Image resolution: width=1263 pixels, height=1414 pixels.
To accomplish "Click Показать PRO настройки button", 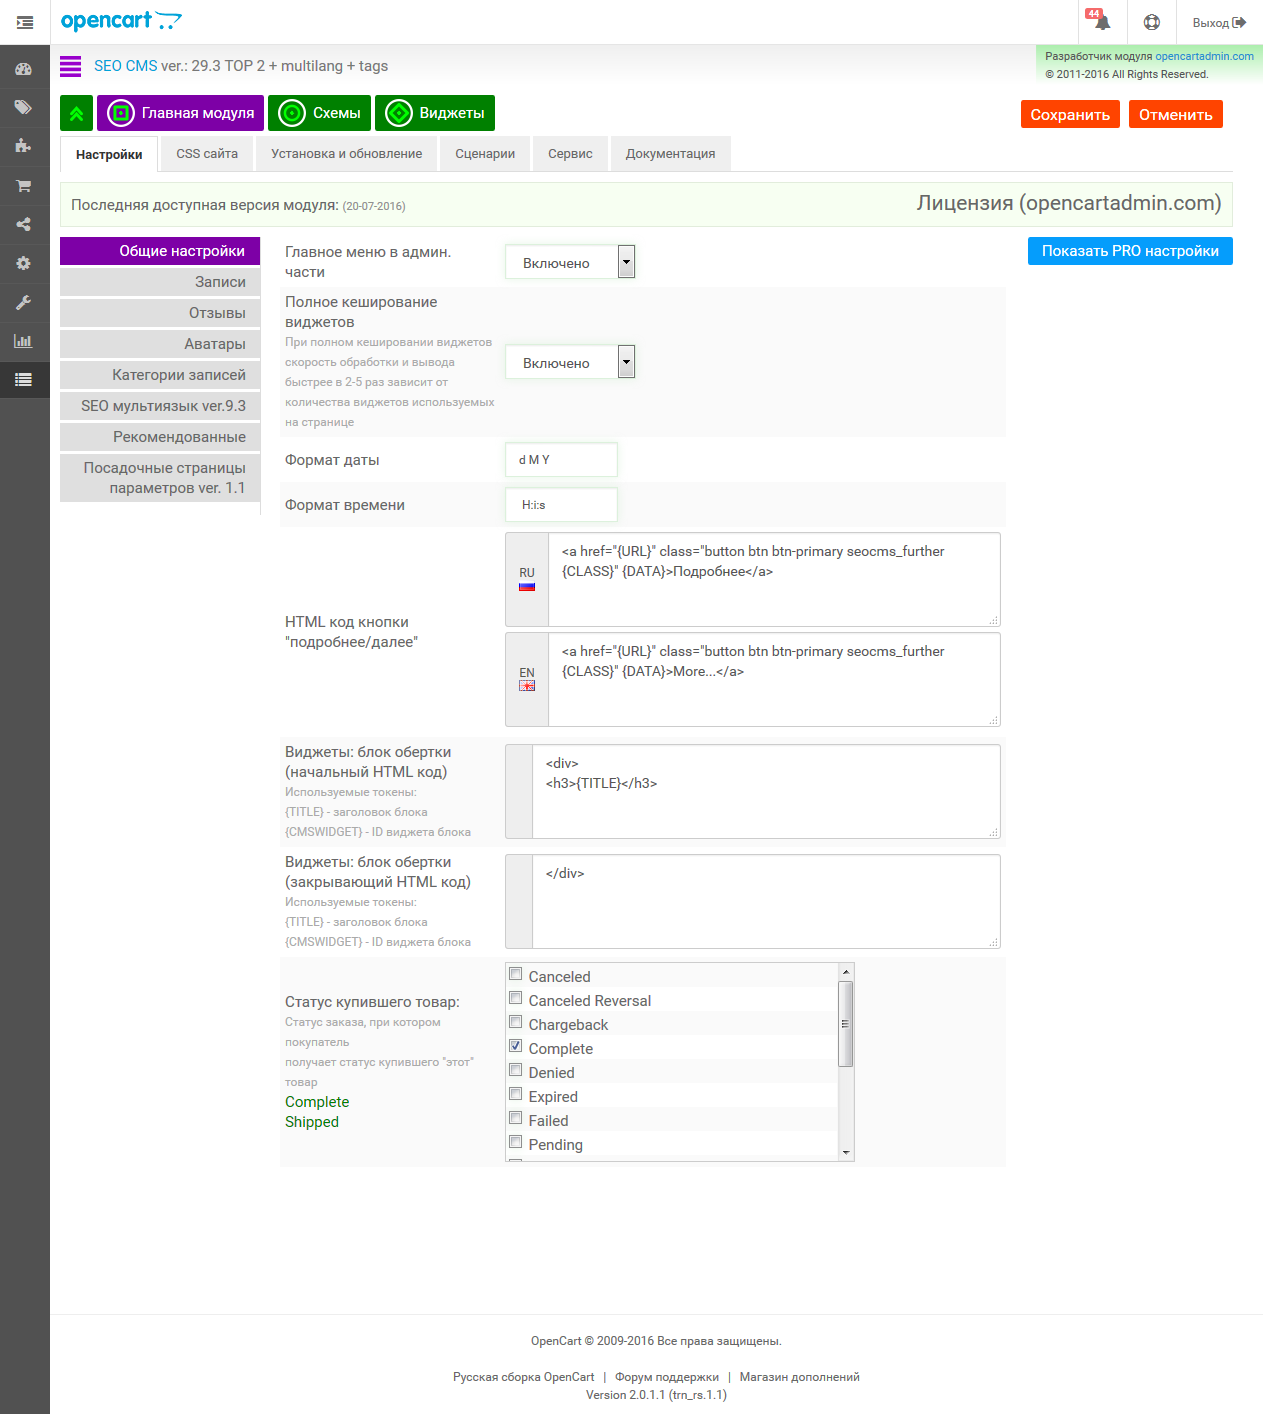I will point(1130,251).
